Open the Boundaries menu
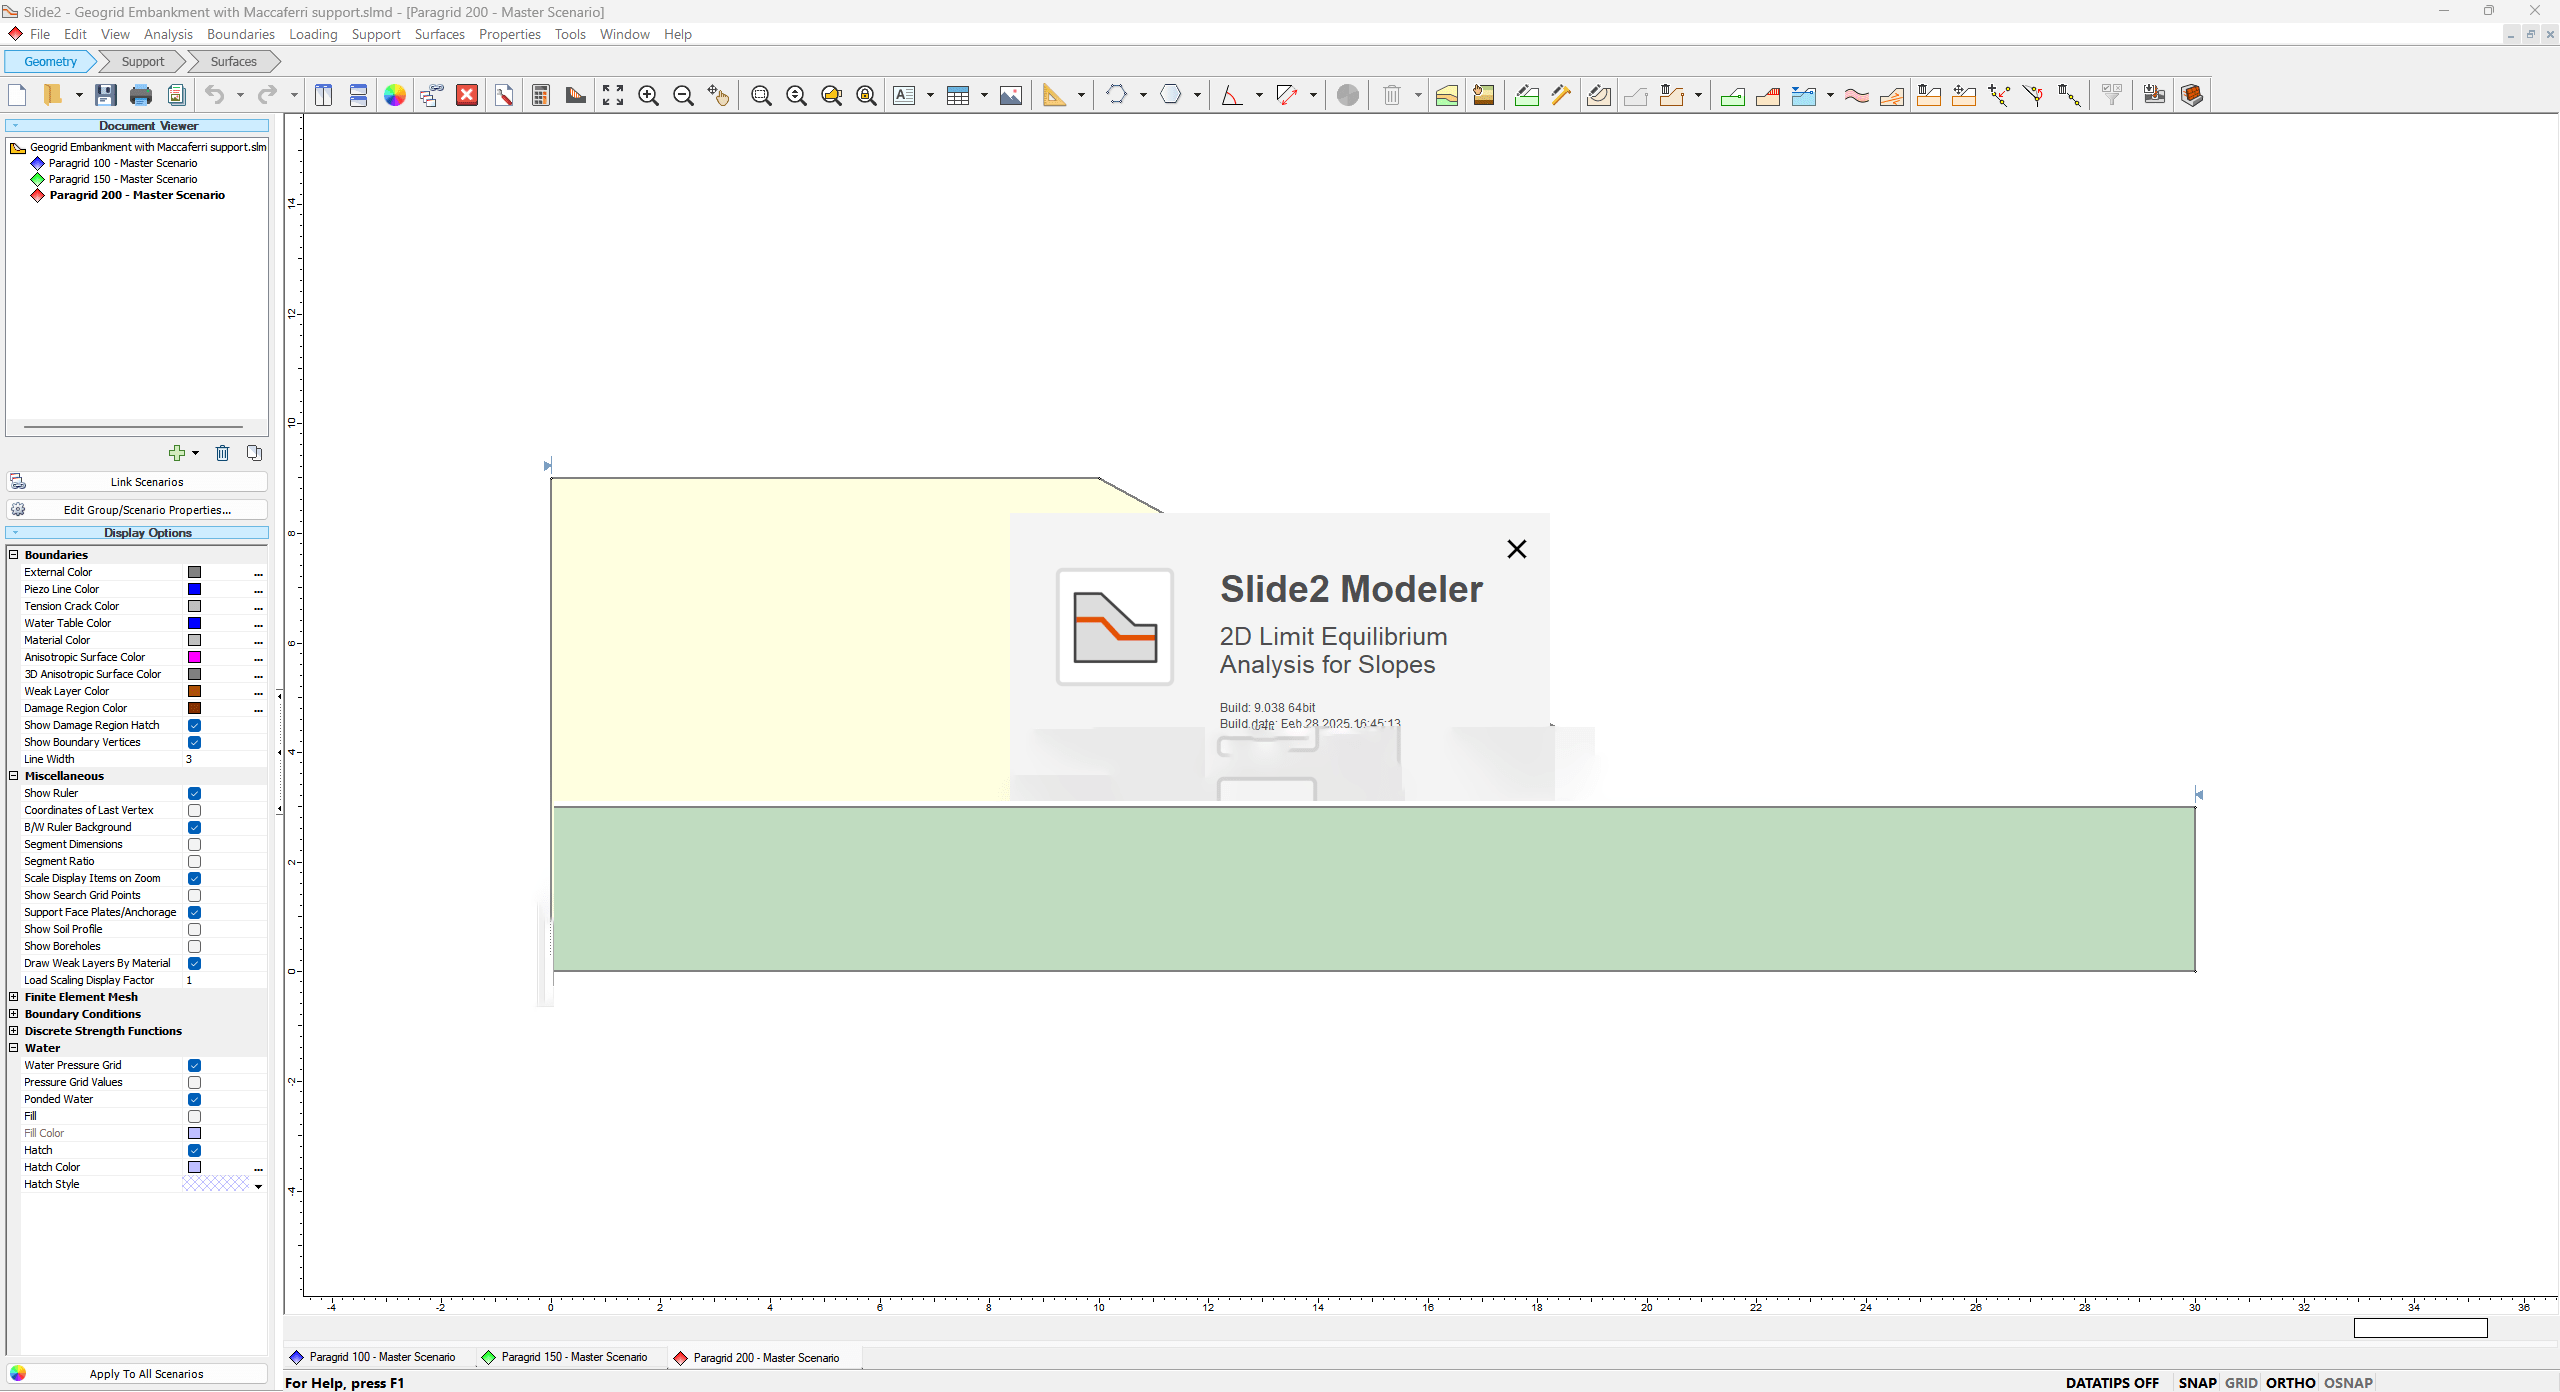Screen dimensions: 2560x1392 click(x=240, y=34)
